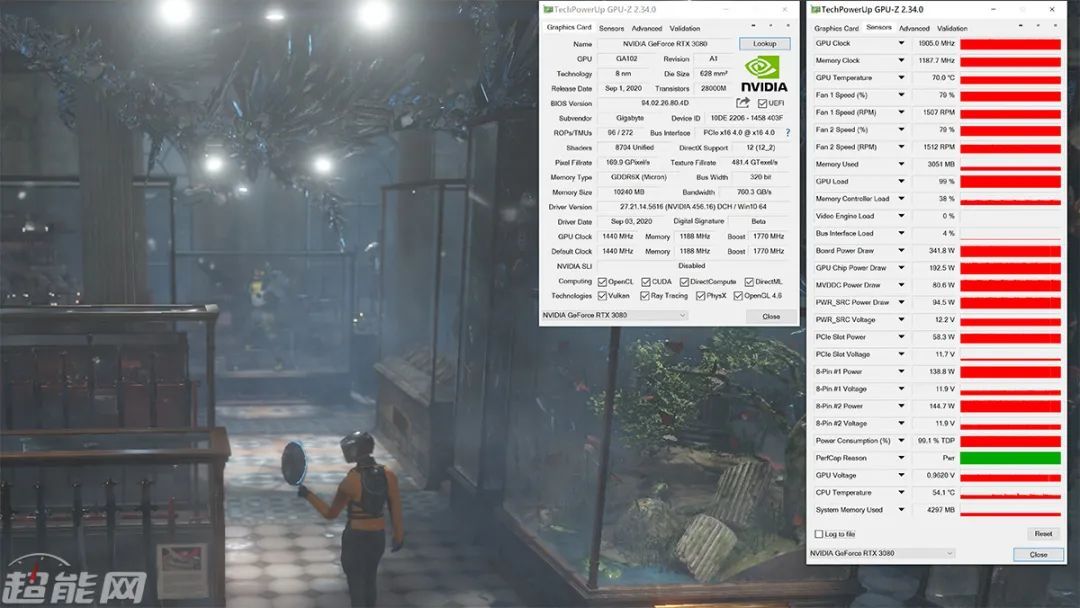Open the GPU Clock sensor dropdown arrow
The image size is (1080, 608).
901,43
